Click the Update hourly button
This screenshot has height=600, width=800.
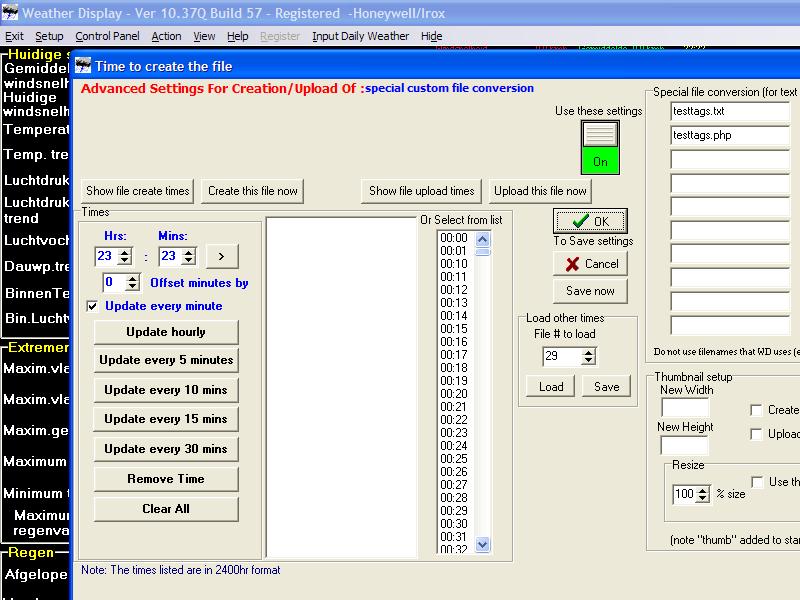pyautogui.click(x=166, y=332)
